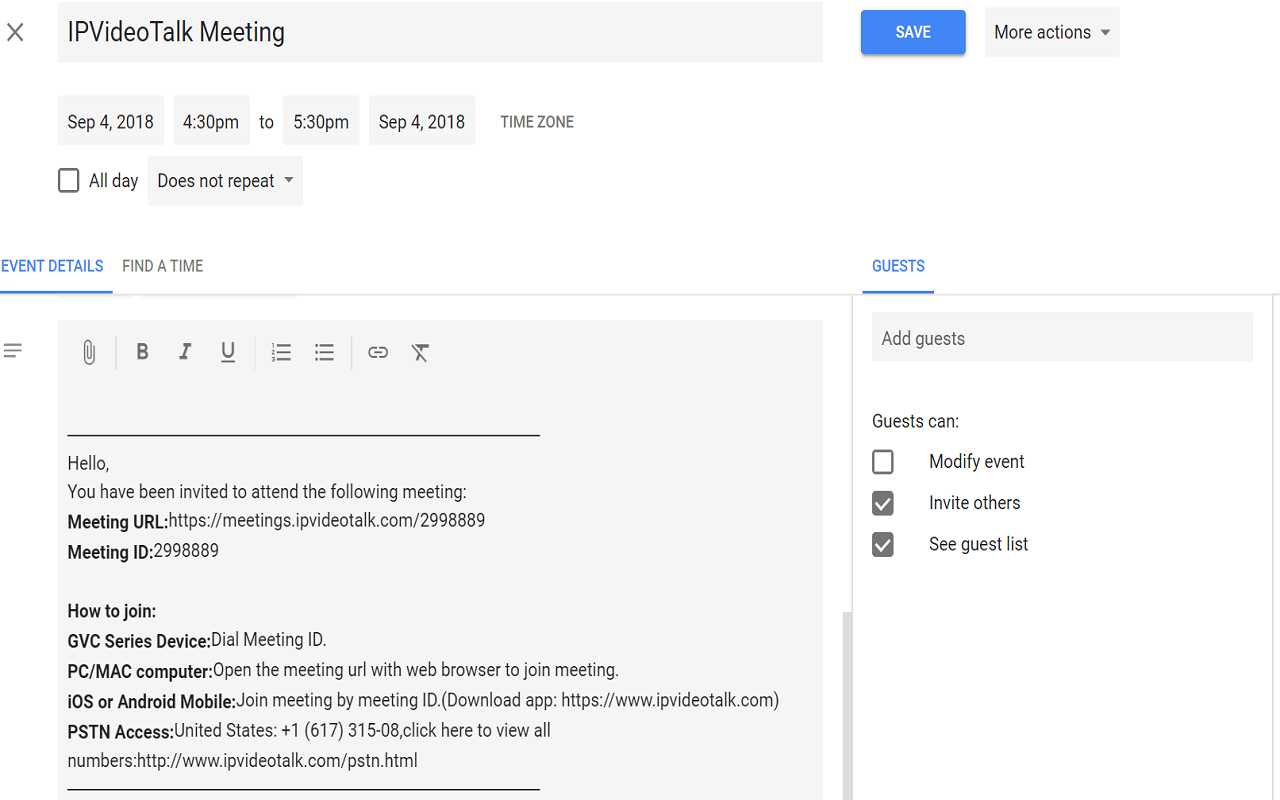Allow guests to modify the event

click(x=883, y=461)
